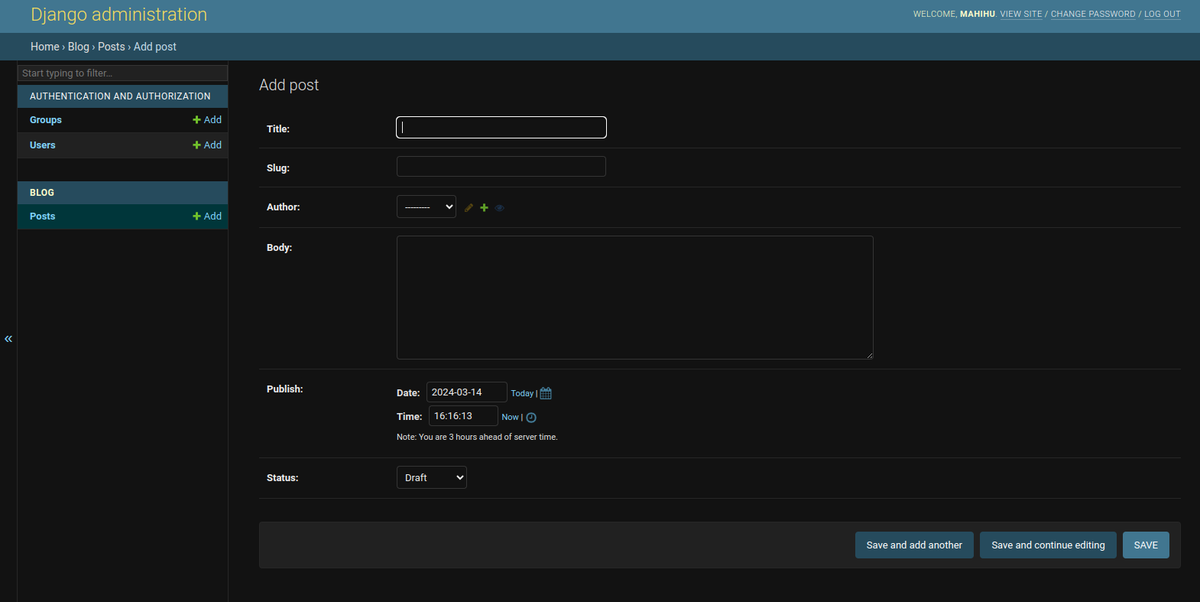This screenshot has height=602, width=1200.
Task: Click inside the Body text area
Action: (x=635, y=297)
